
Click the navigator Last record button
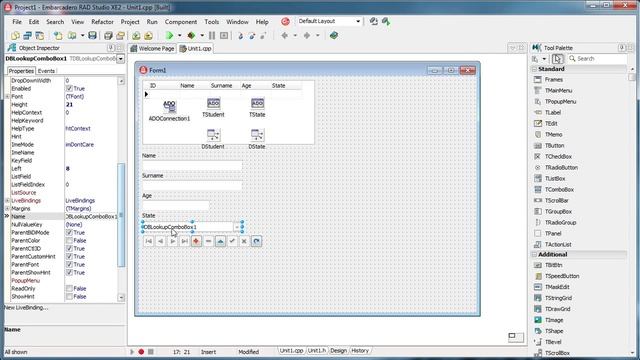point(184,241)
